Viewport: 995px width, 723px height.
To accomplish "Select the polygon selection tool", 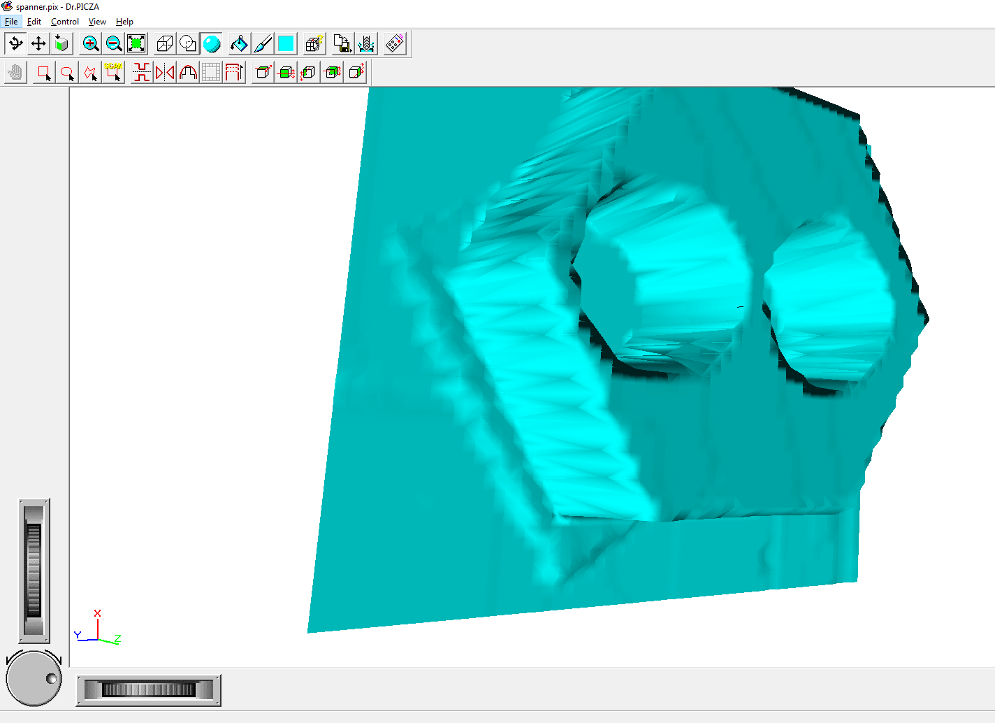I will pos(90,72).
